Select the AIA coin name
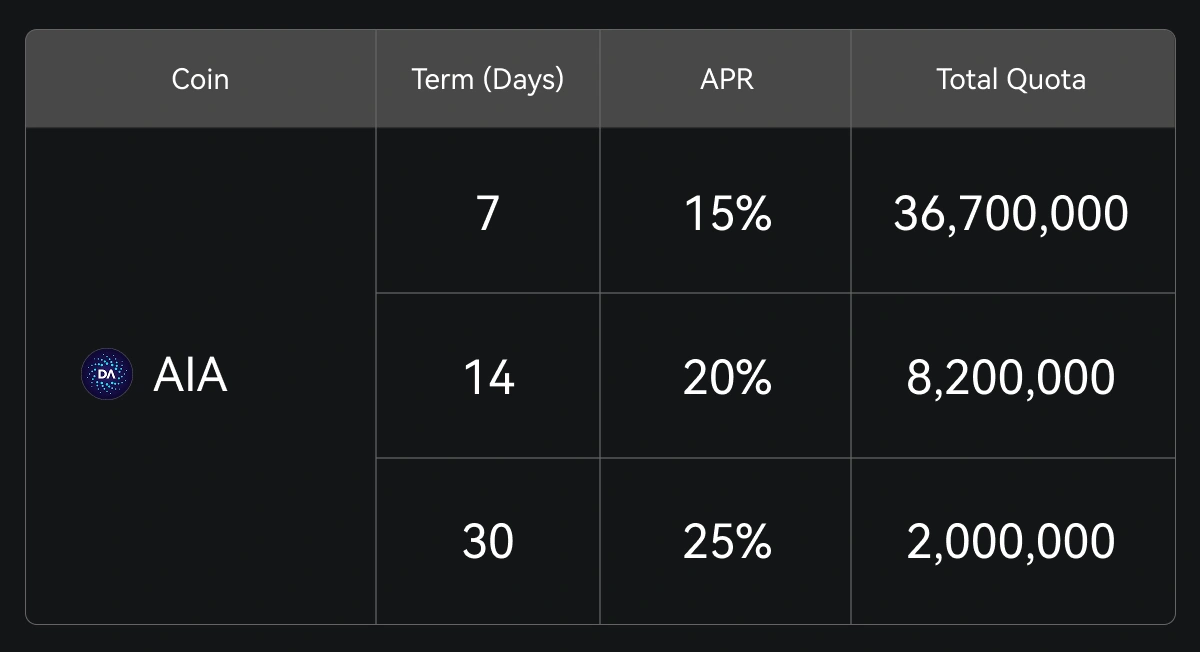 [190, 375]
